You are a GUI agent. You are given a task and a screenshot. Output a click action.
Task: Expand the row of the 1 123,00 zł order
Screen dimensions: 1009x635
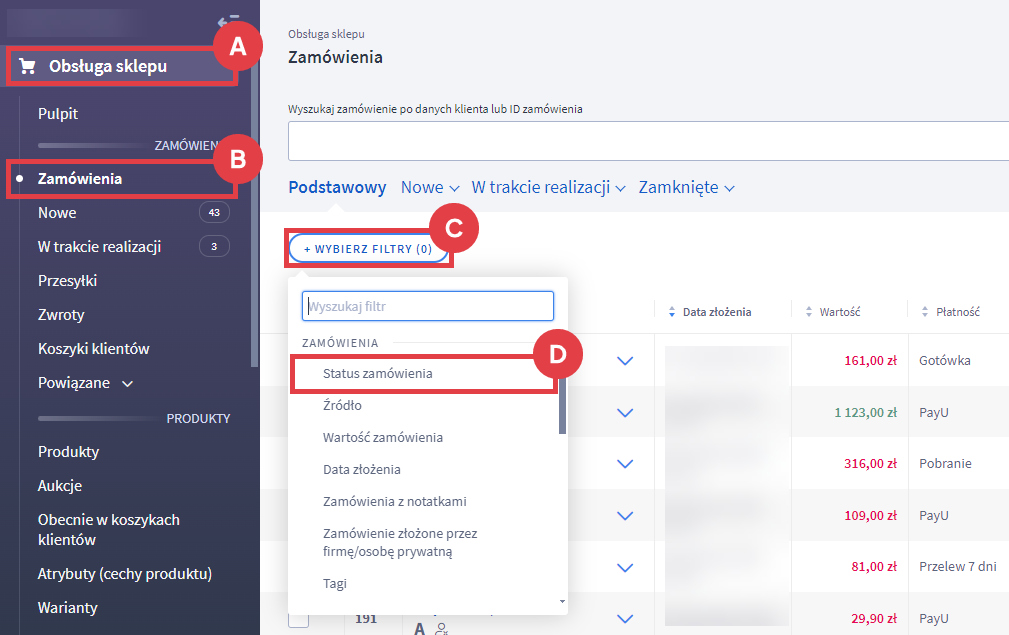[x=625, y=412]
